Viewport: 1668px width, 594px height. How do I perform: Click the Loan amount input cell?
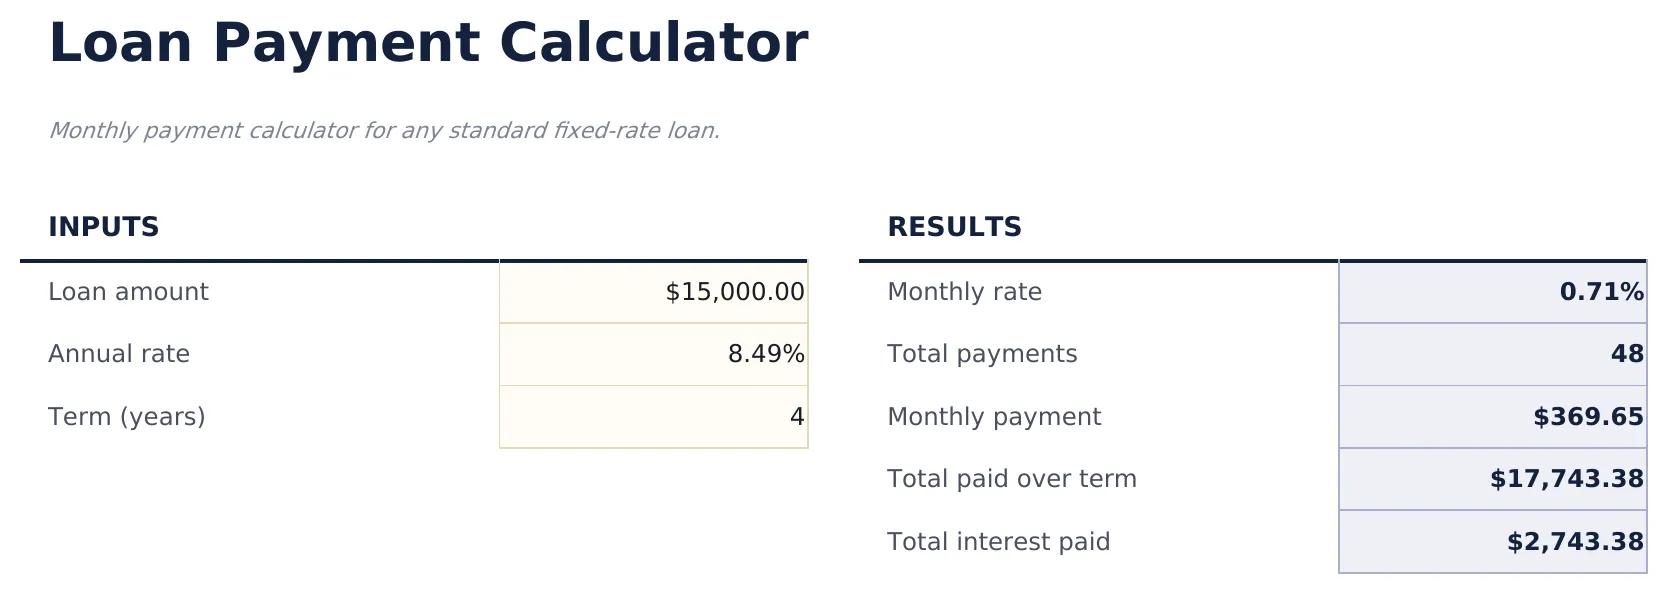pyautogui.click(x=653, y=292)
